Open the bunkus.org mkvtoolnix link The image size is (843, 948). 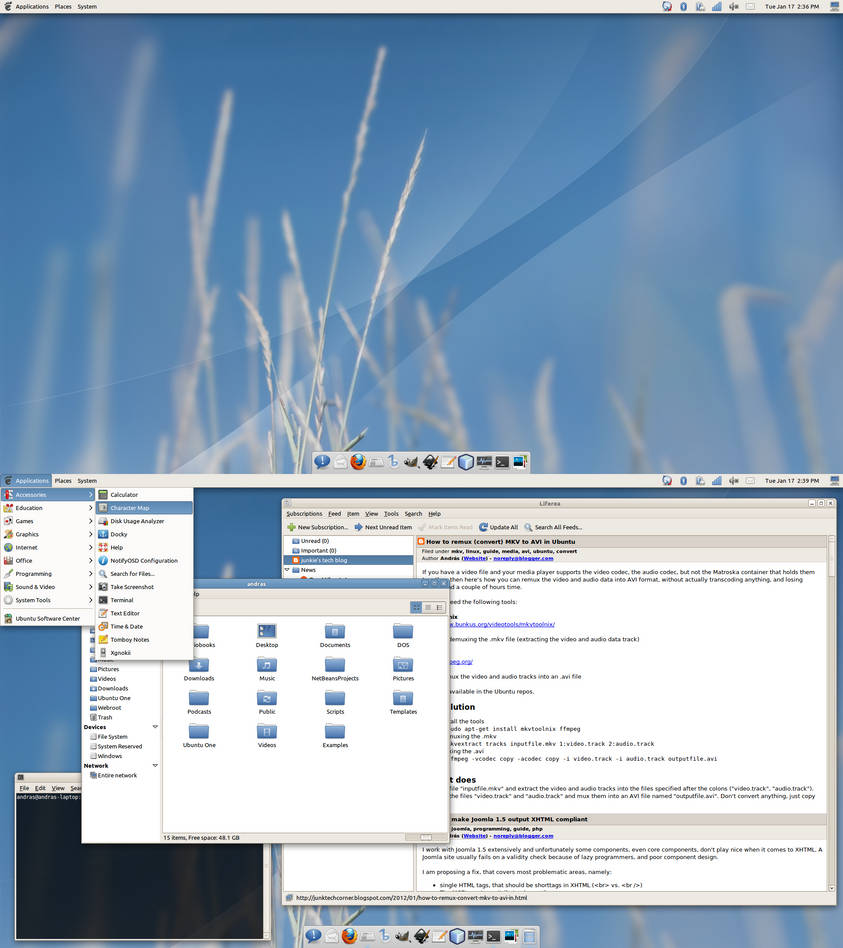click(x=502, y=624)
